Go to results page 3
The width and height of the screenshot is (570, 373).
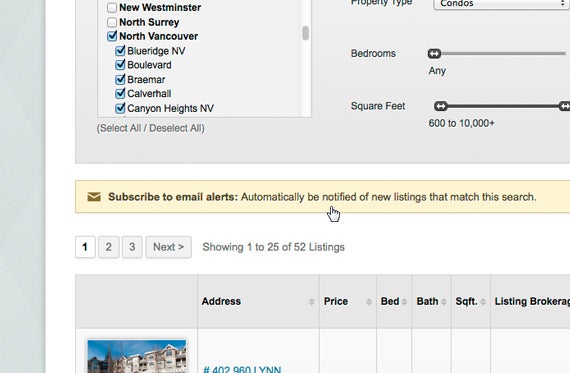click(x=132, y=247)
